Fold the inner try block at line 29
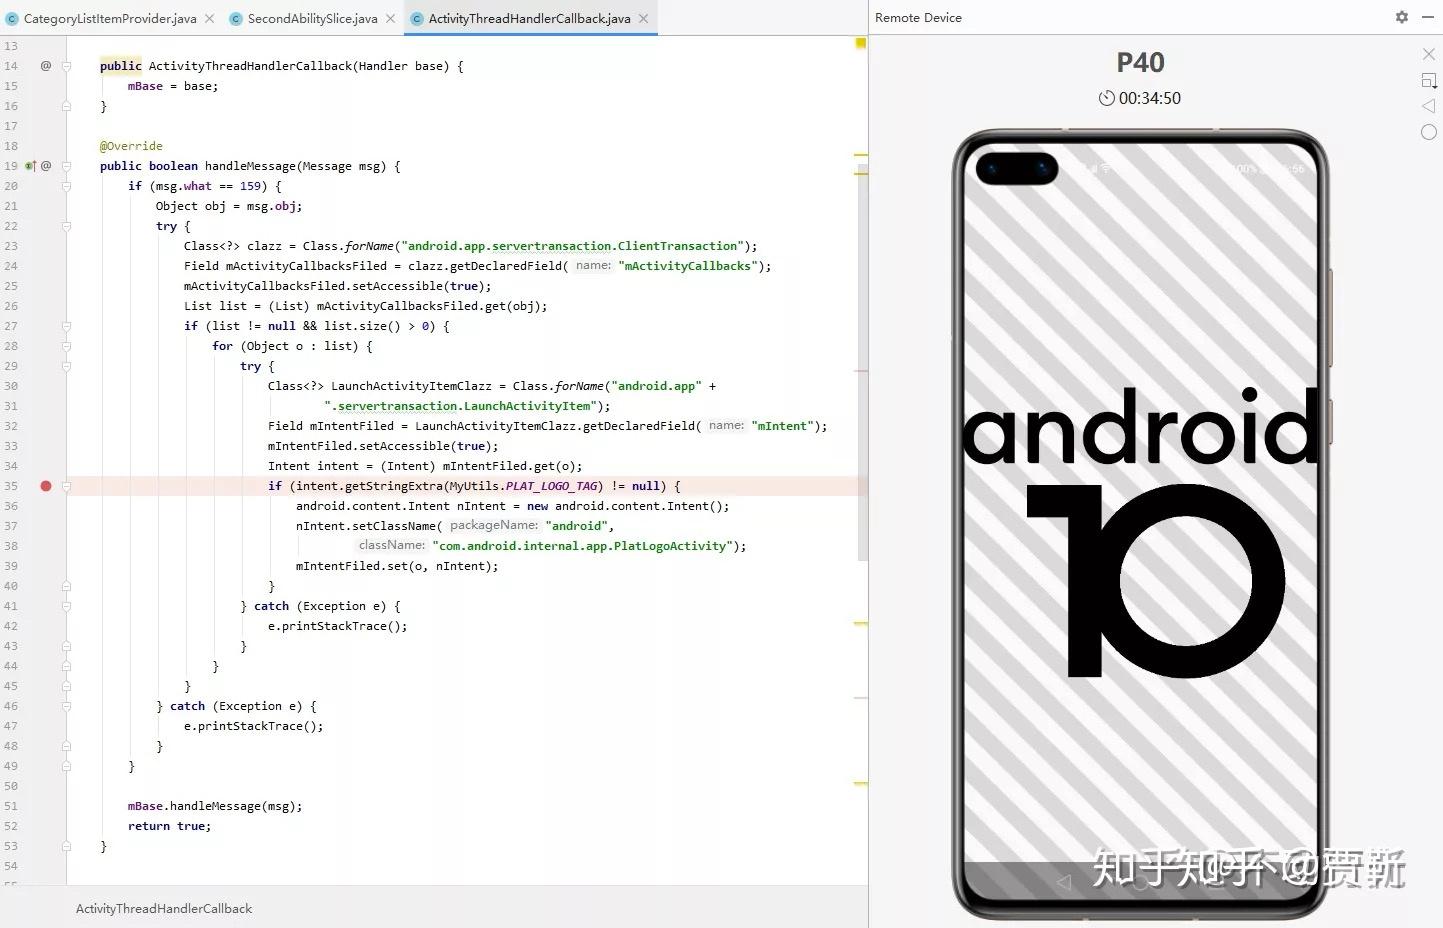 [67, 366]
